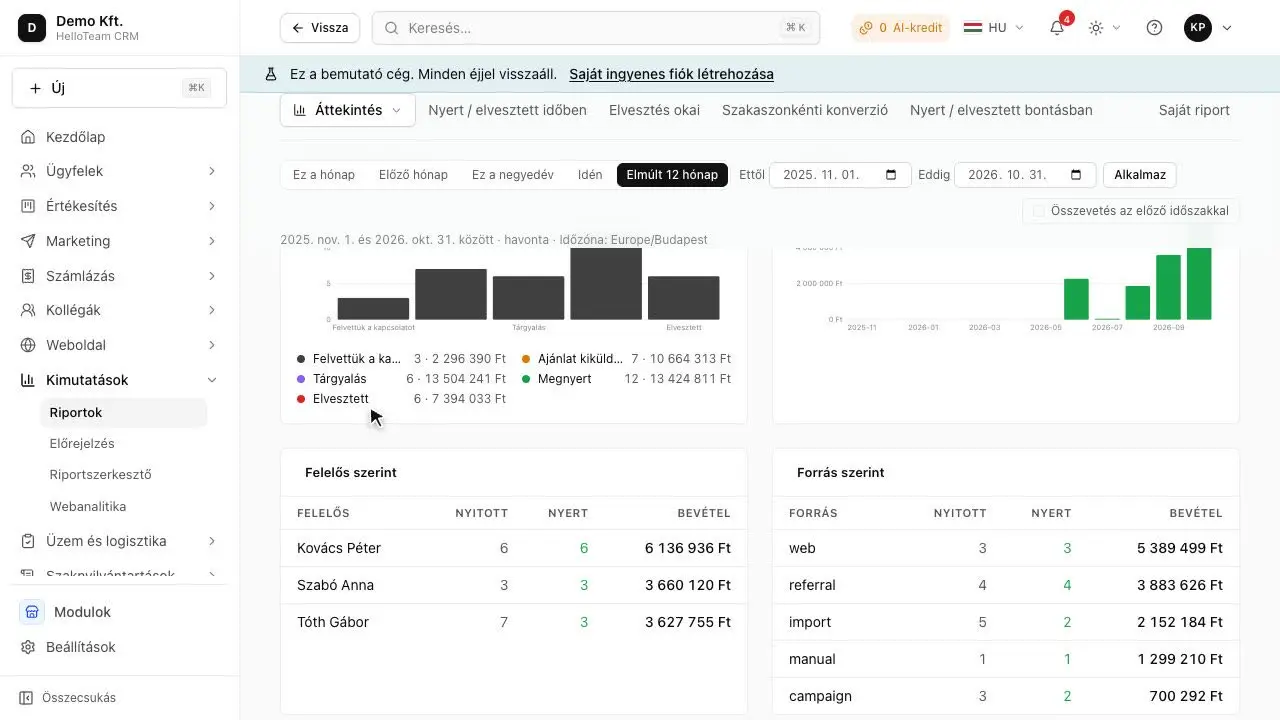1280x720 pixels.
Task: Click the Üzem és logisztika icon
Action: [x=28, y=541]
